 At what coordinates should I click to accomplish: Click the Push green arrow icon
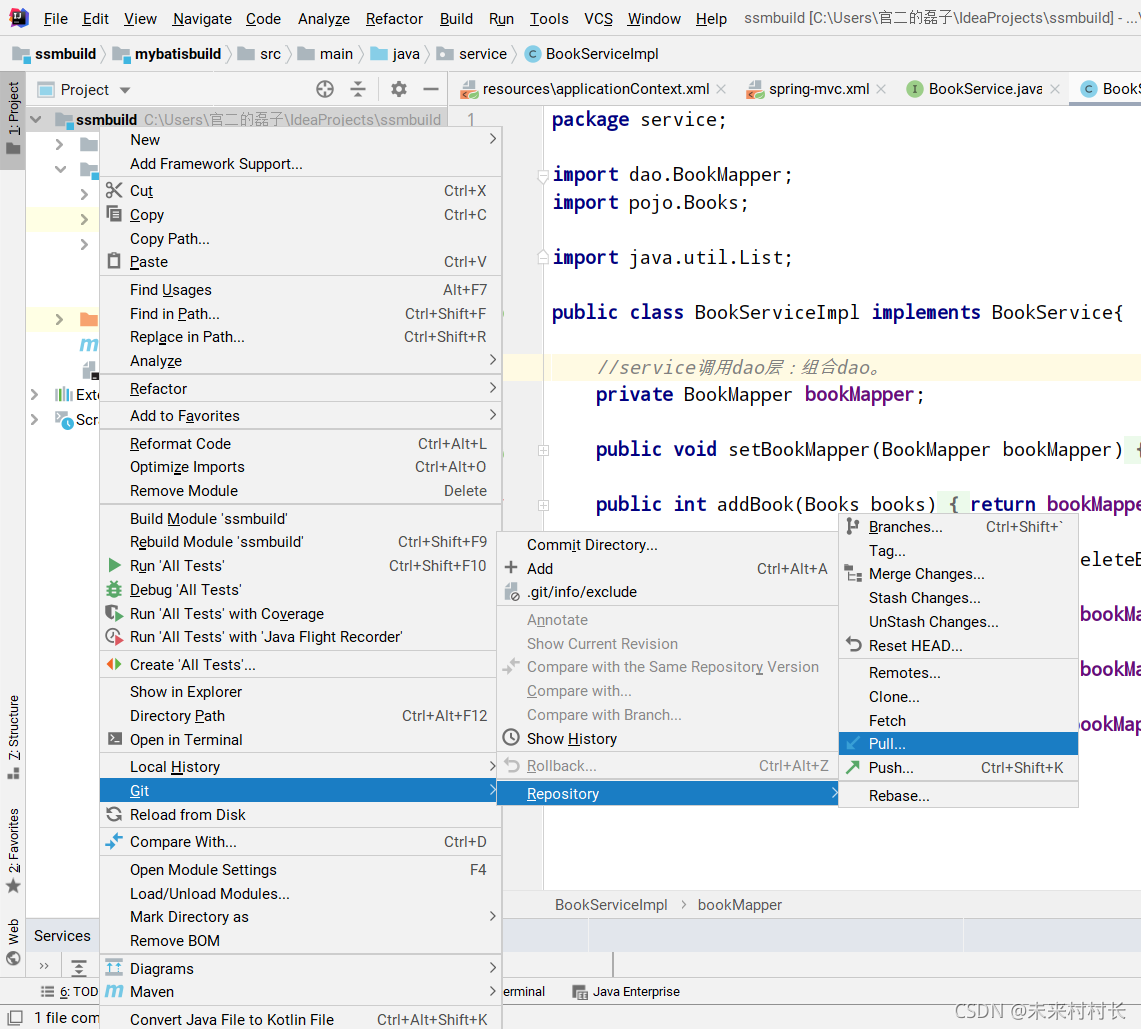(x=853, y=767)
